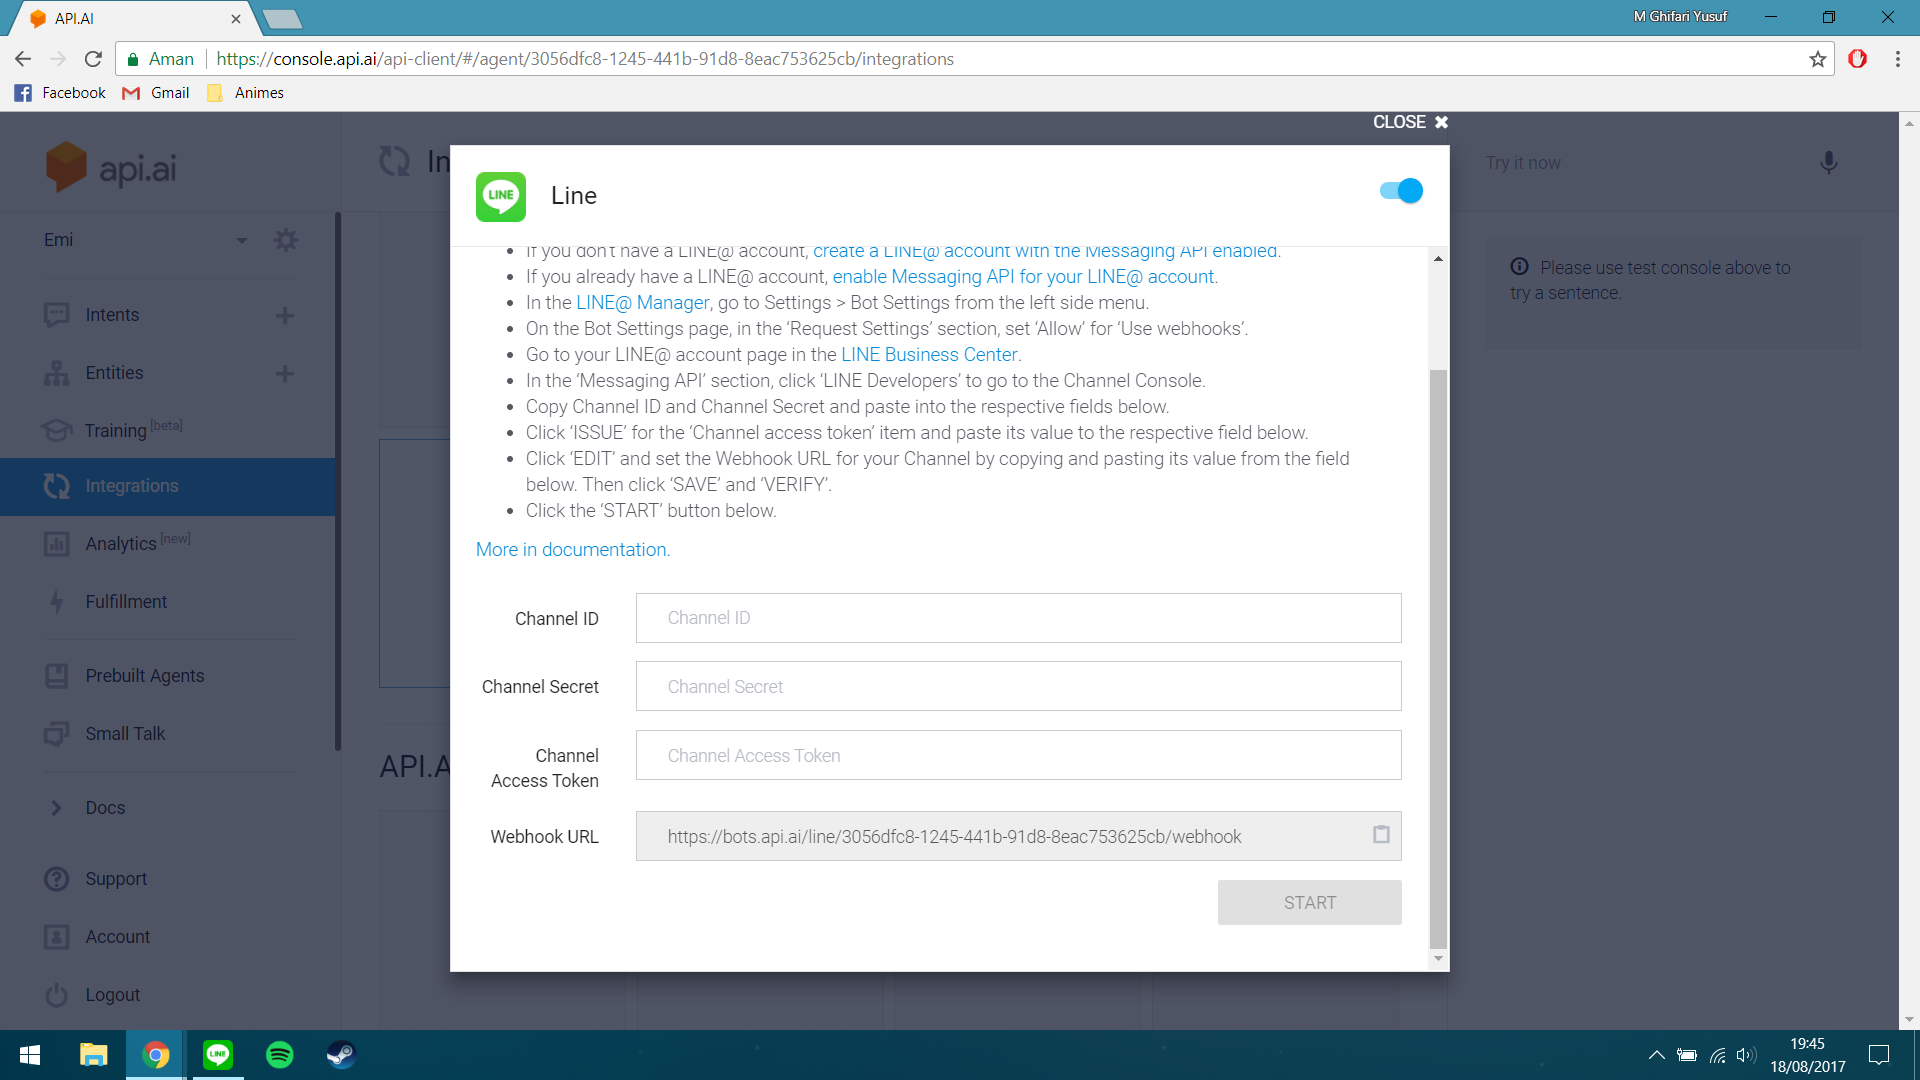Expand the Emi agent dropdown
Screen dimensions: 1920x1080
[241, 240]
